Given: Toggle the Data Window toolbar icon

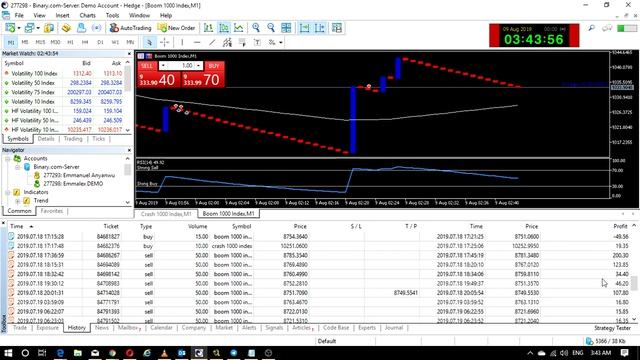Looking at the screenshot, I should [66, 28].
